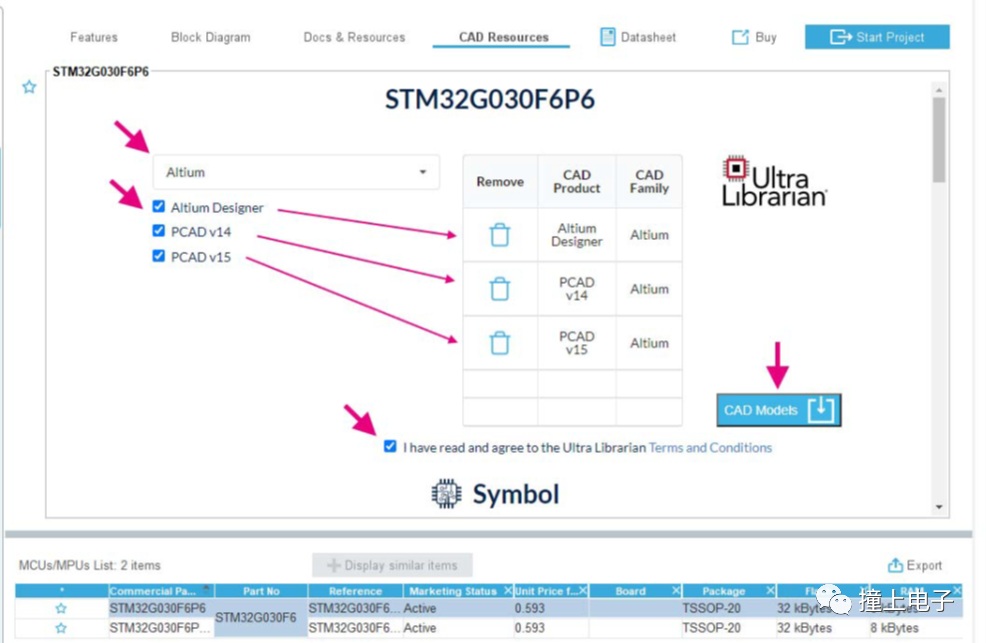This screenshot has width=986, height=643.
Task: Star the STM32G030F6P... second row in list
Action: click(x=61, y=628)
